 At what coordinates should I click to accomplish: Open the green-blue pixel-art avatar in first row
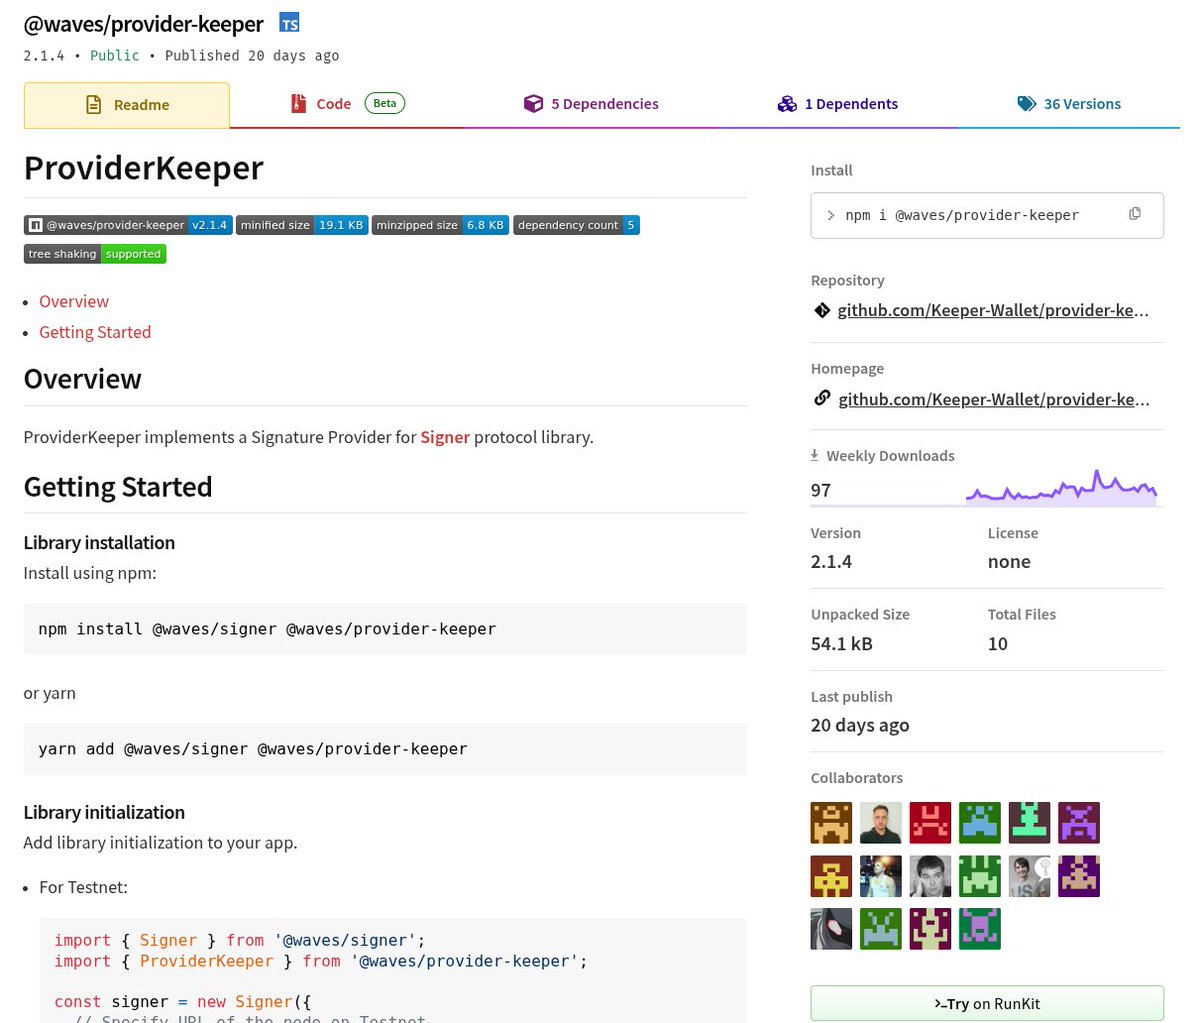click(x=980, y=823)
